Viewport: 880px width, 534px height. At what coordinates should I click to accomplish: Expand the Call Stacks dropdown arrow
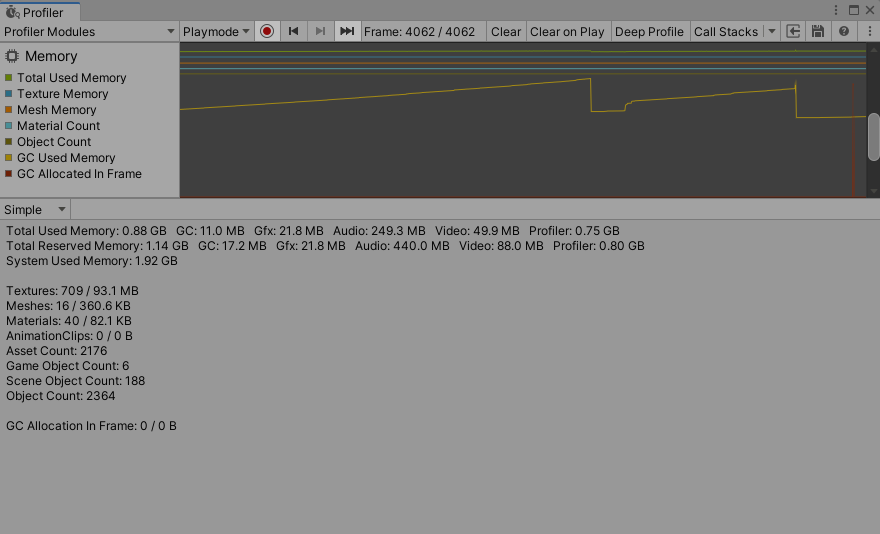click(x=771, y=31)
